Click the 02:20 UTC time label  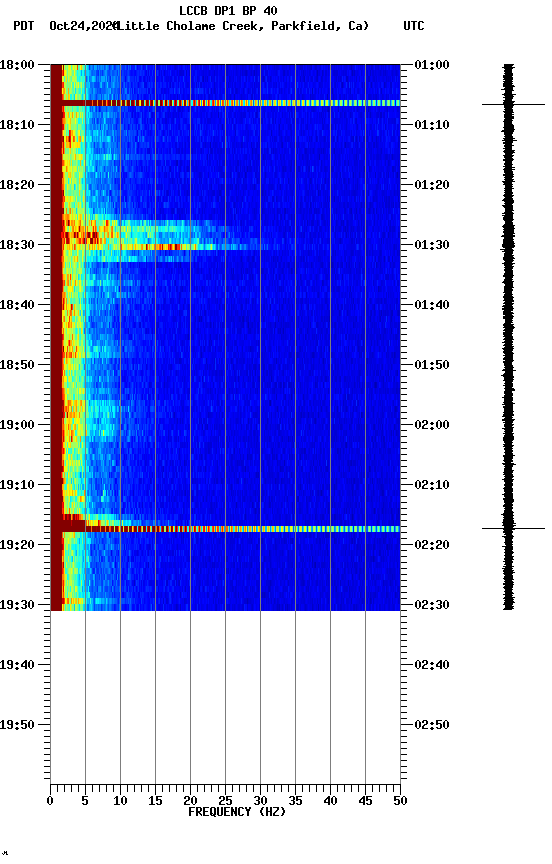[432, 545]
